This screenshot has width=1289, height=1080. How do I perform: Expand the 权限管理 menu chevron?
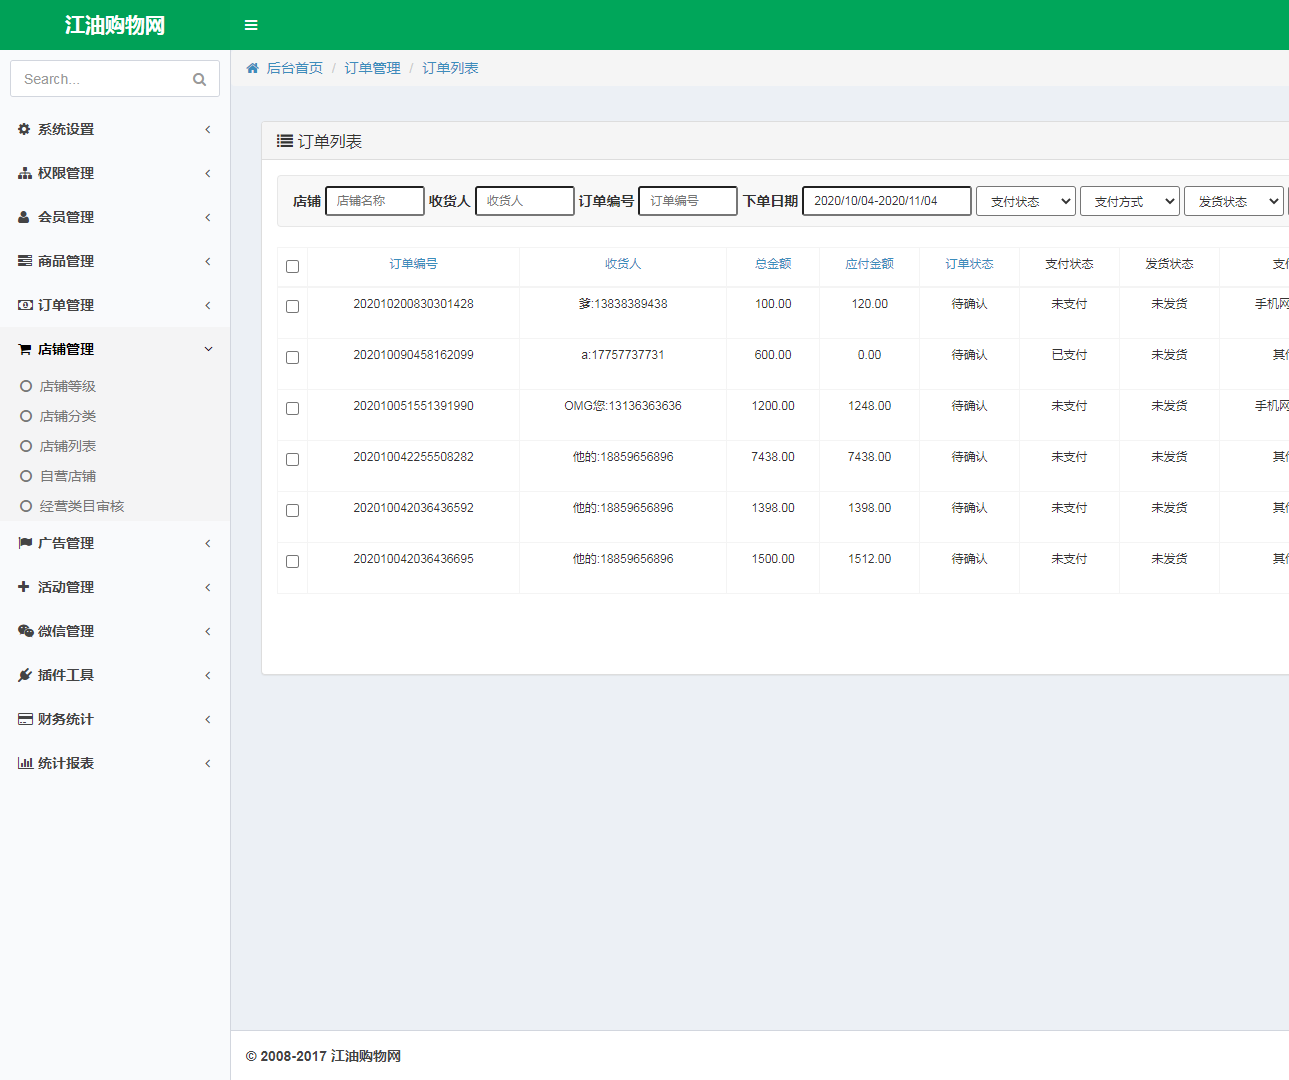(208, 173)
